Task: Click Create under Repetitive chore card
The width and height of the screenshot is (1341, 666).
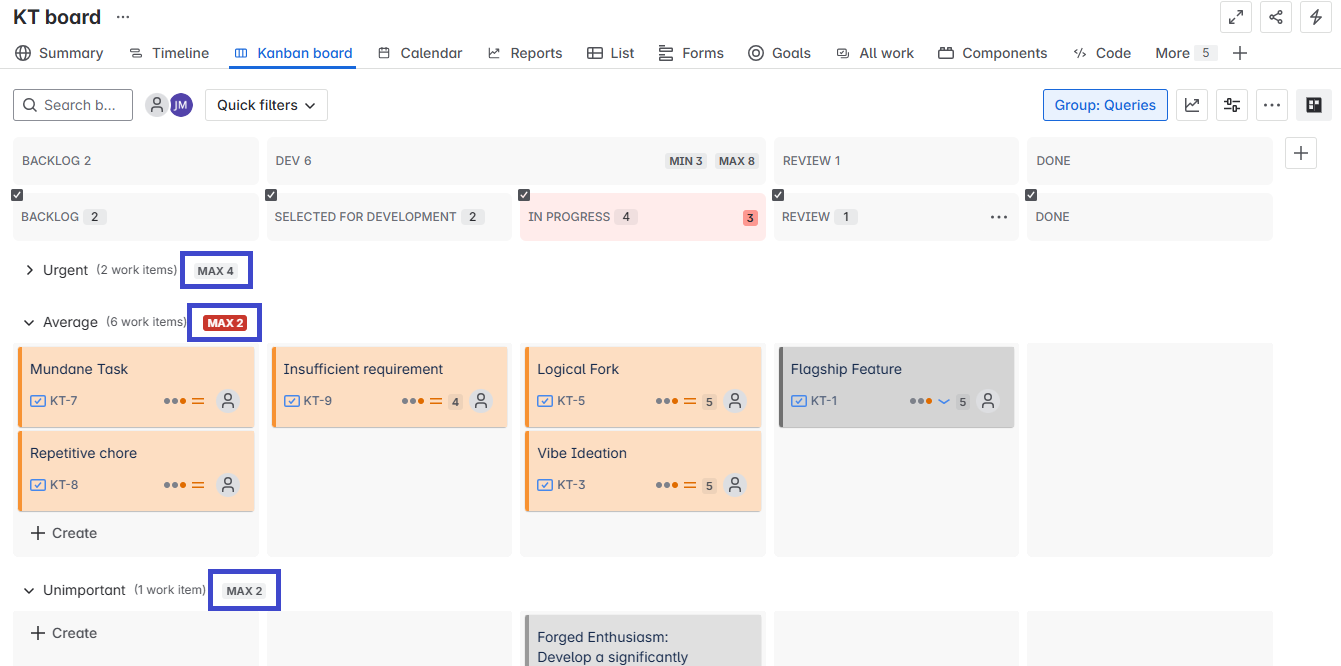Action: 64,533
